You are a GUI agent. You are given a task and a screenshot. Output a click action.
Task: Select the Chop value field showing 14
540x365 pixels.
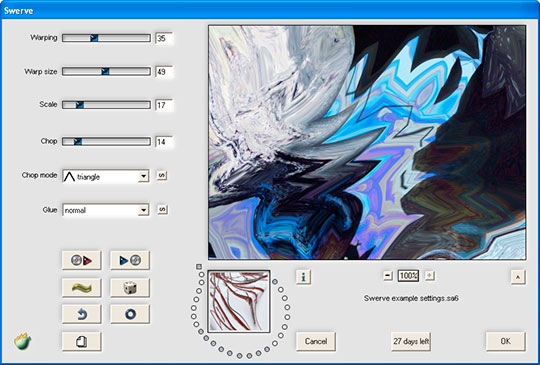tap(164, 142)
